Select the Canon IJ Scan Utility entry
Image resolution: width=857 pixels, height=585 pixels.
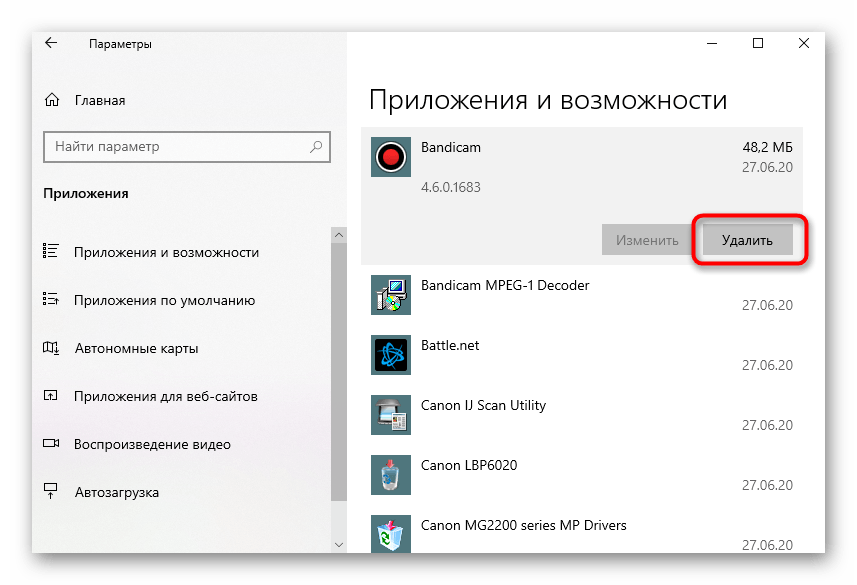point(582,416)
